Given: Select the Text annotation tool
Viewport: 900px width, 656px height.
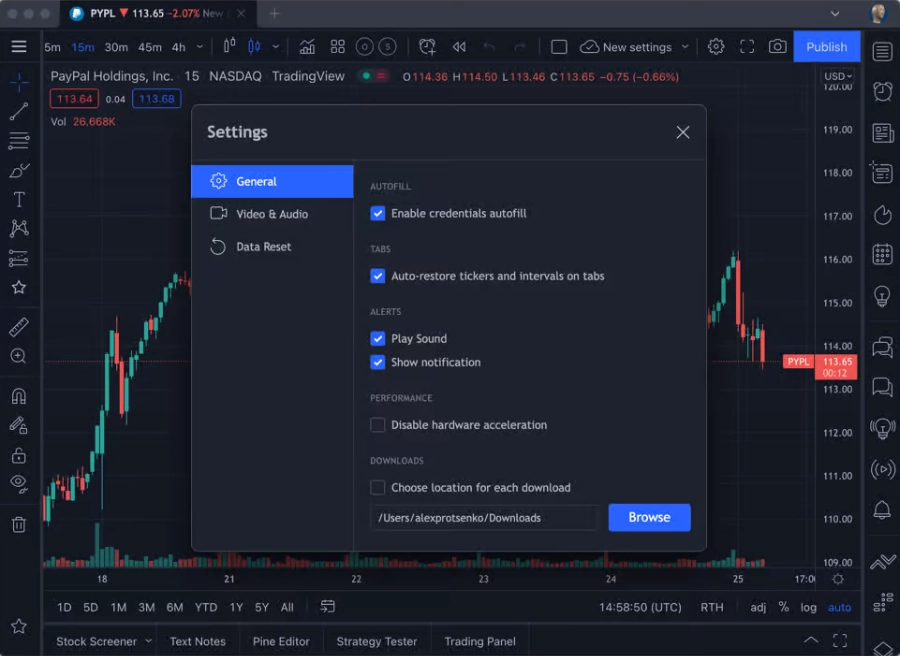Looking at the screenshot, I should 19,199.
